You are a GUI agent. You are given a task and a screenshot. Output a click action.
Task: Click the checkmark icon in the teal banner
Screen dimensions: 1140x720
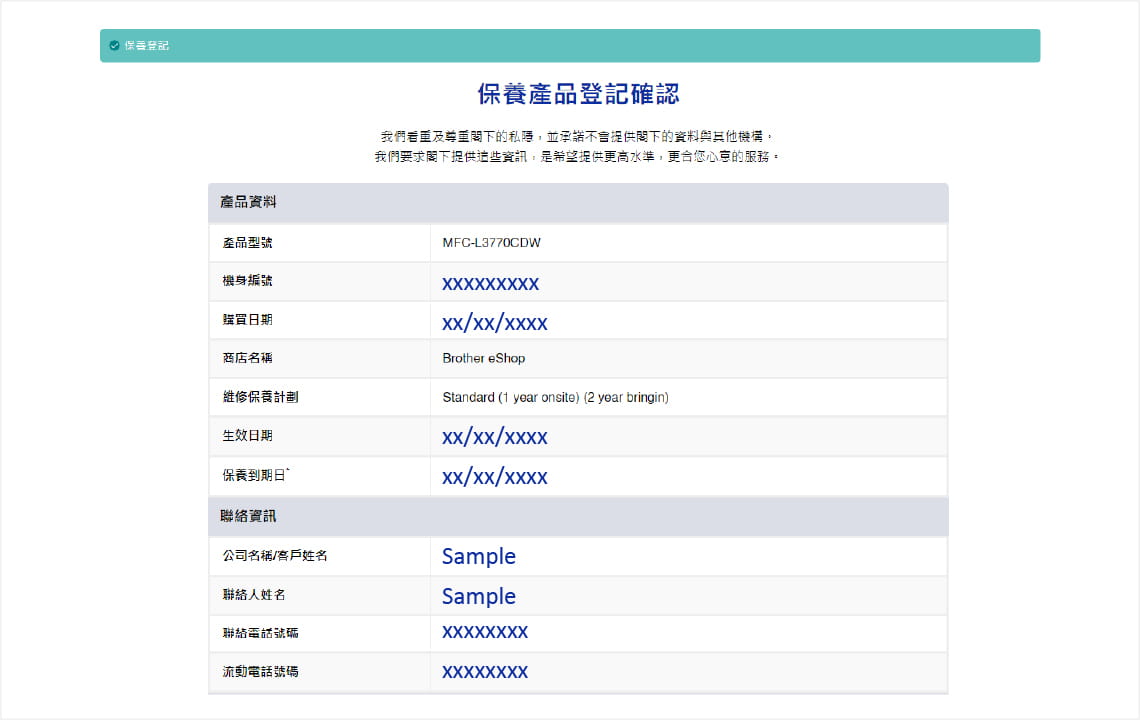[x=114, y=46]
